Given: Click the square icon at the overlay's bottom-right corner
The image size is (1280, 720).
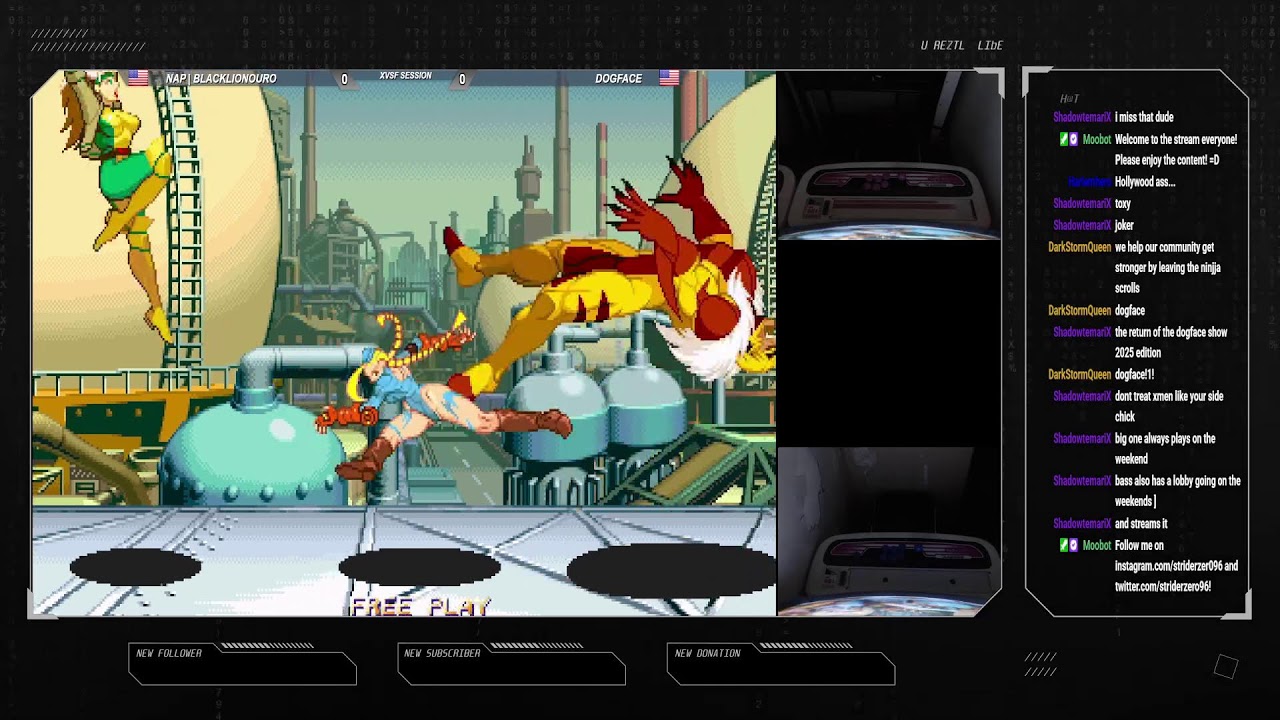Looking at the screenshot, I should (1226, 667).
